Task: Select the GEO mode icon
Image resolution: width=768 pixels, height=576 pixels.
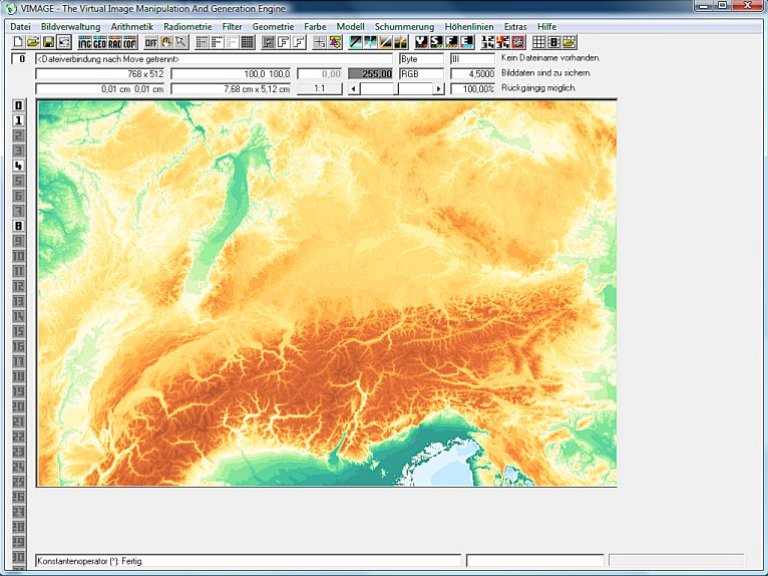Action: [100, 42]
